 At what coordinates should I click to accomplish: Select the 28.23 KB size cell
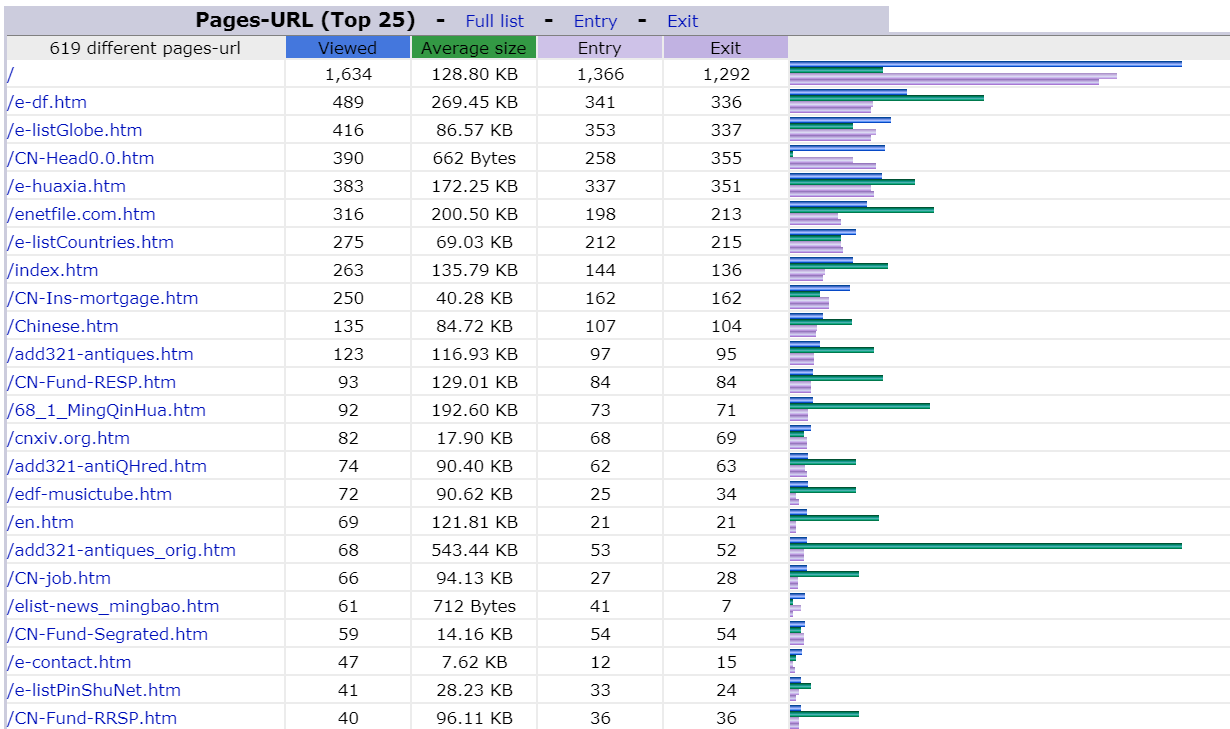(474, 690)
